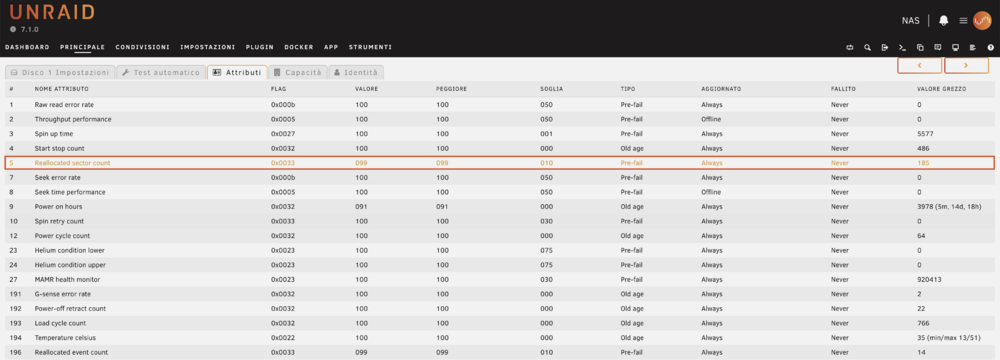Viewport: 1000px width, 360px height.
Task: Switch to Test automatico tab
Action: click(x=162, y=73)
